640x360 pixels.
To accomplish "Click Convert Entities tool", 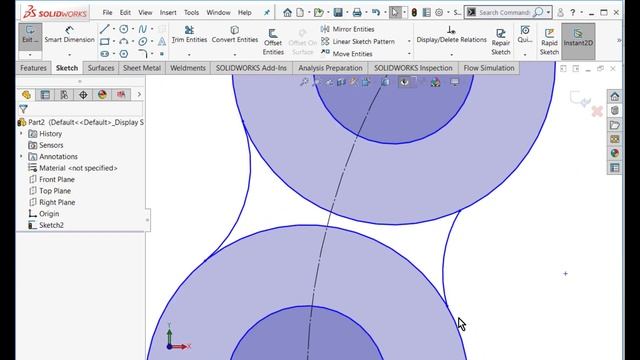I will 235,35.
